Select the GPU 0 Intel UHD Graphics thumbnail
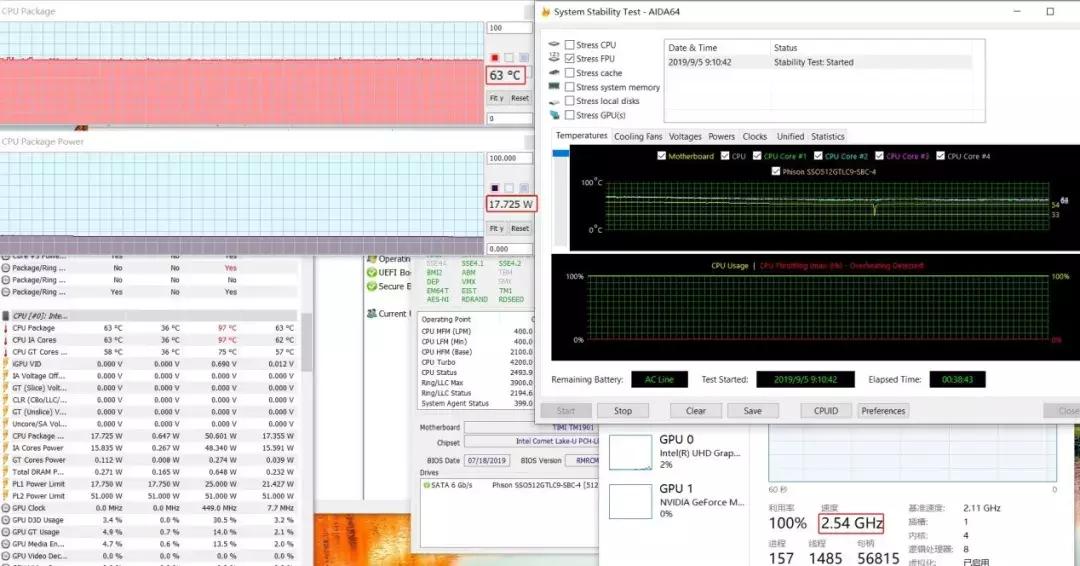Screen dimensions: 1080x566 [x=630, y=452]
